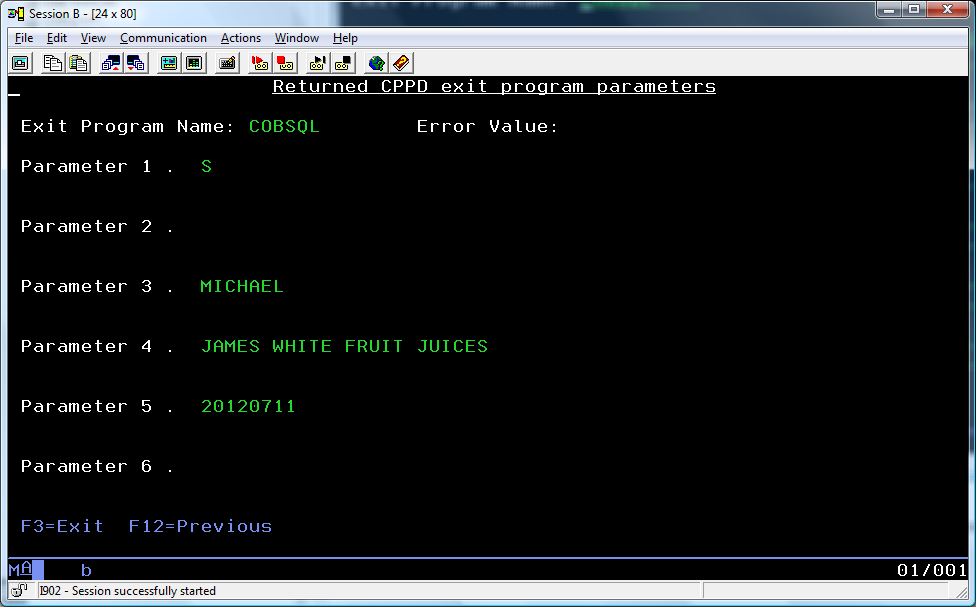
Task: Open the Keyboard remap toolbar icon
Action: click(227, 63)
